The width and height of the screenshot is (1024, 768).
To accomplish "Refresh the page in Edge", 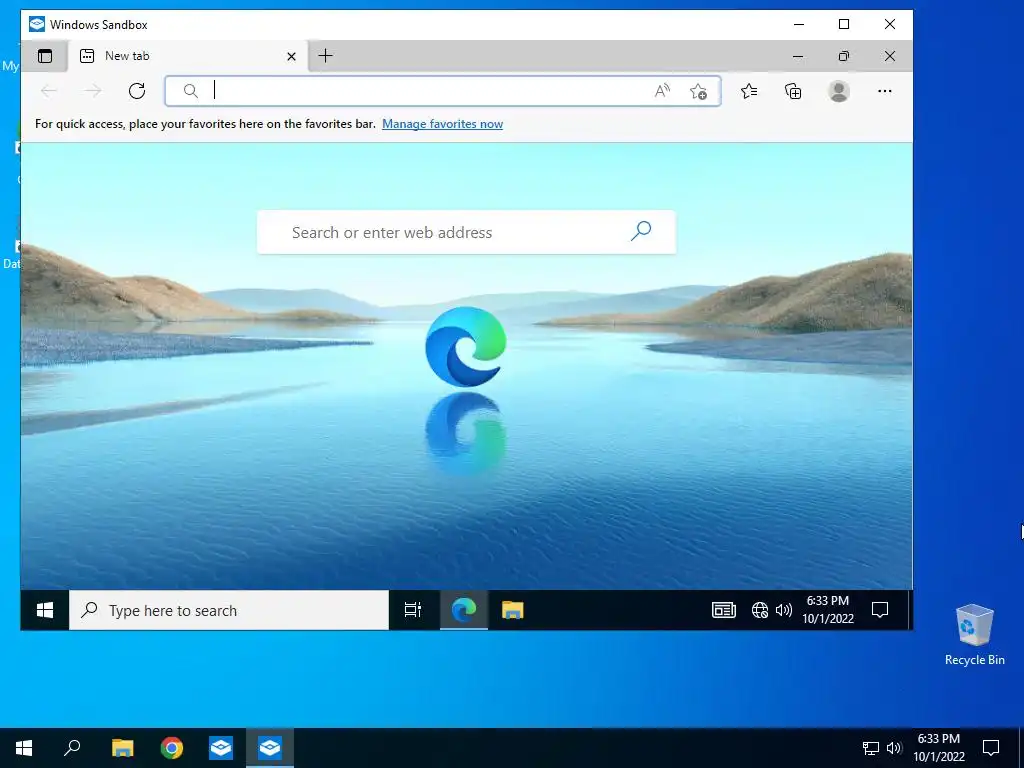I will coord(136,91).
